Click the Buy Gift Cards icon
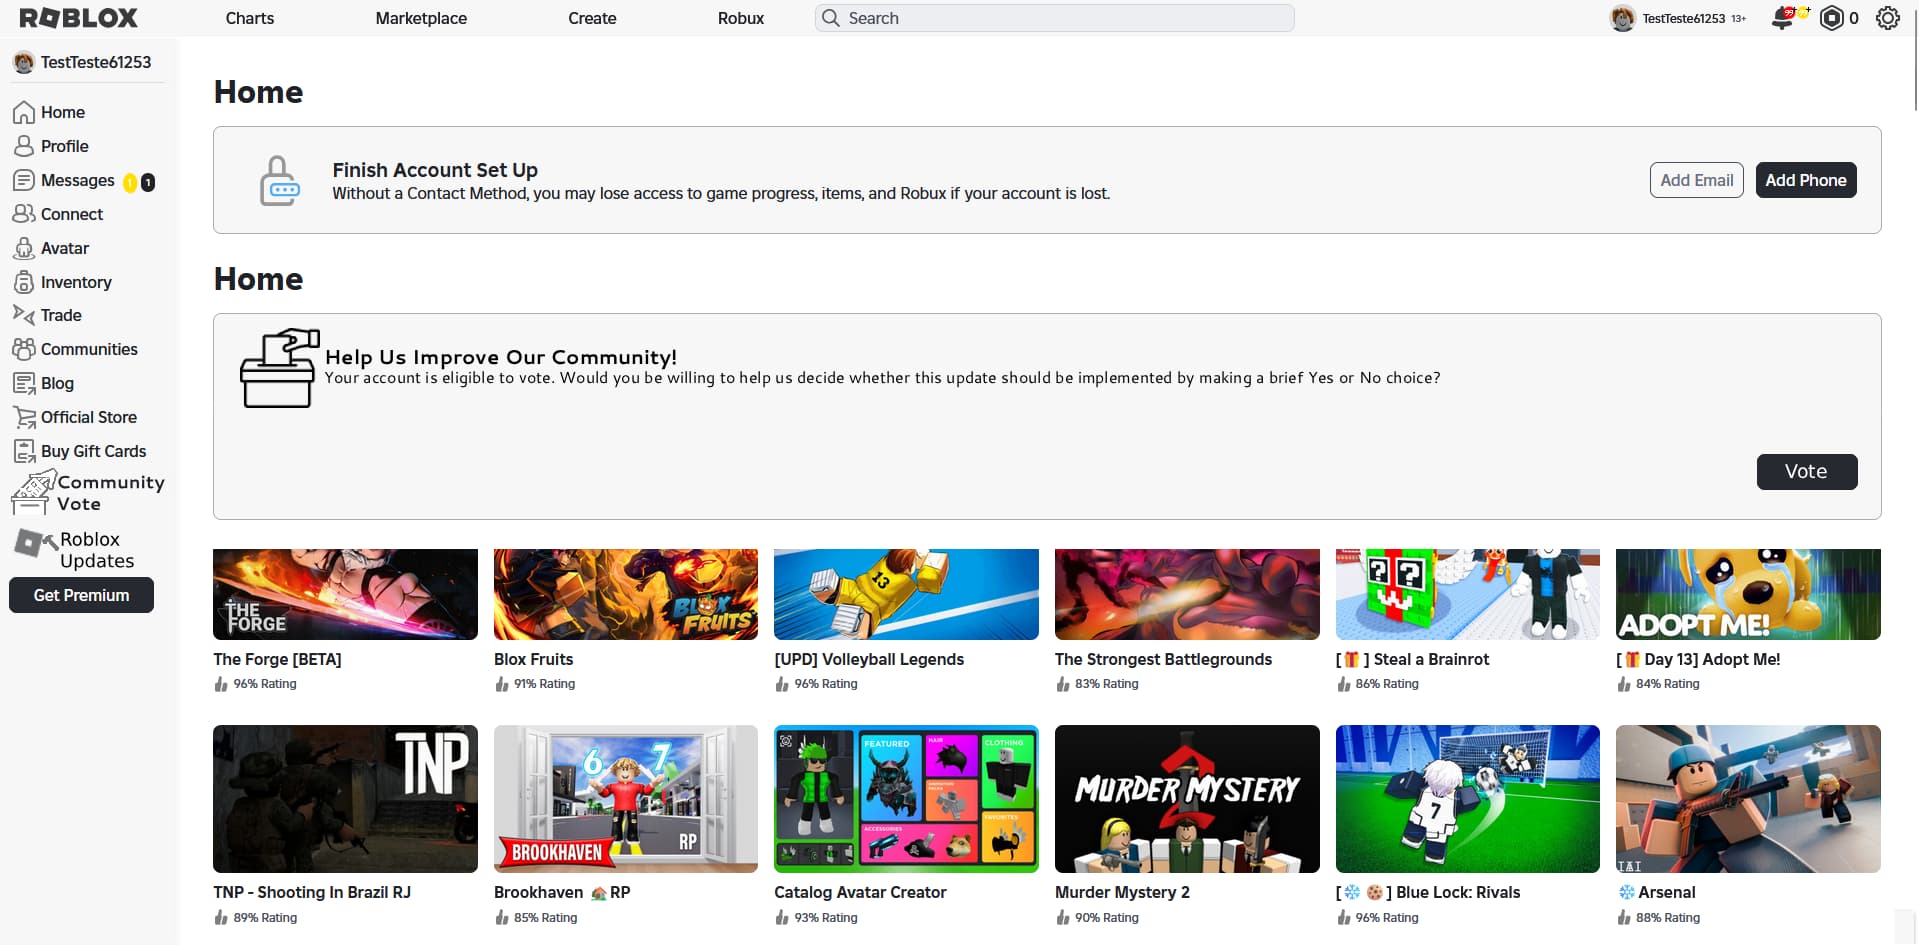 [24, 451]
